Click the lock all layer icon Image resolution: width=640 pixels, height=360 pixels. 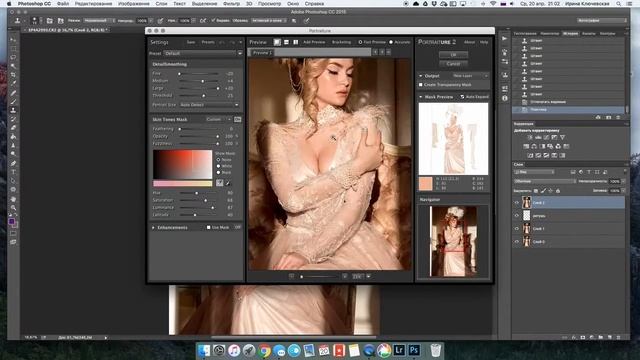tap(558, 191)
